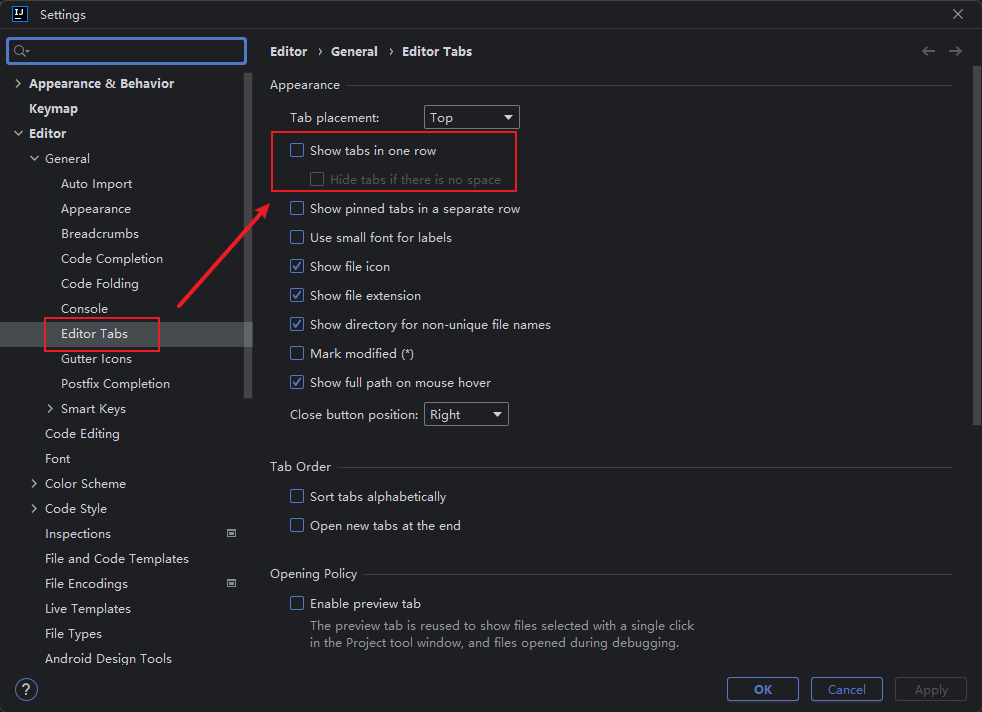The image size is (982, 712).
Task: Open Breadcrumbs settings
Action: coord(100,234)
